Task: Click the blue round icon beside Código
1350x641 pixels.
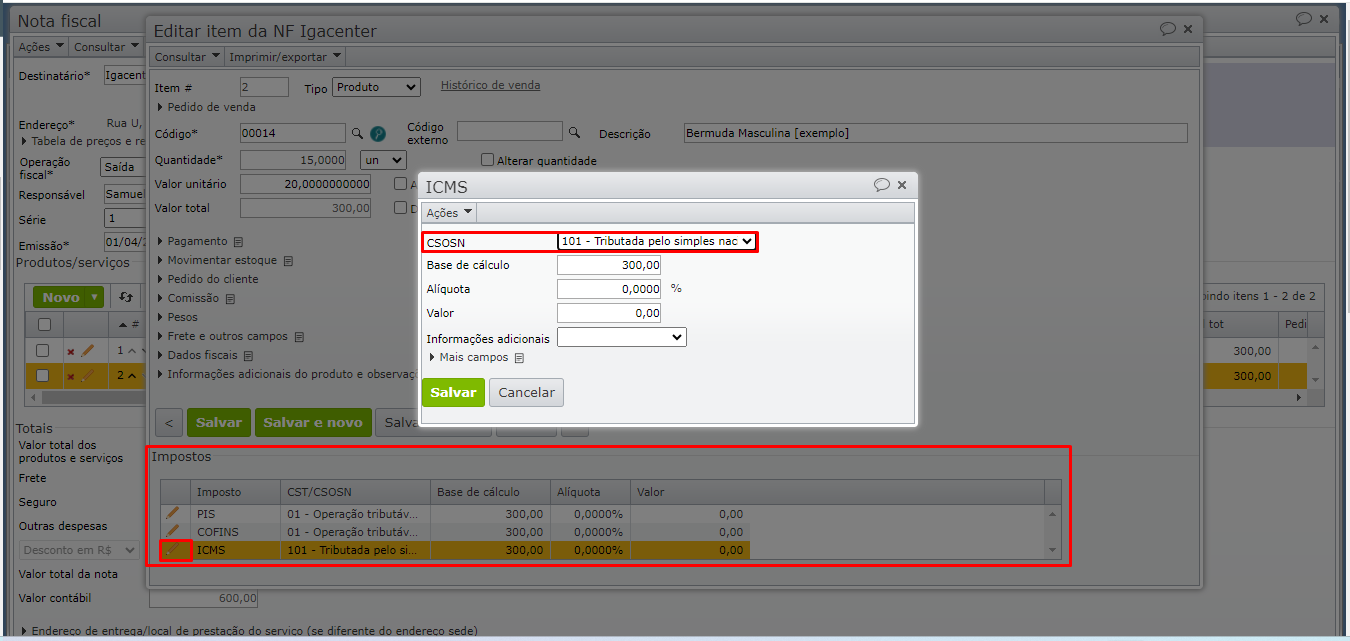Action: pyautogui.click(x=378, y=133)
